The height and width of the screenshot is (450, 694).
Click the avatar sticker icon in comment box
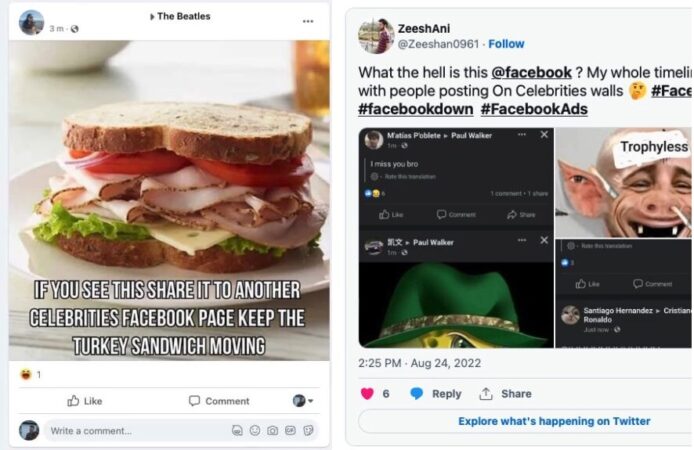click(237, 430)
